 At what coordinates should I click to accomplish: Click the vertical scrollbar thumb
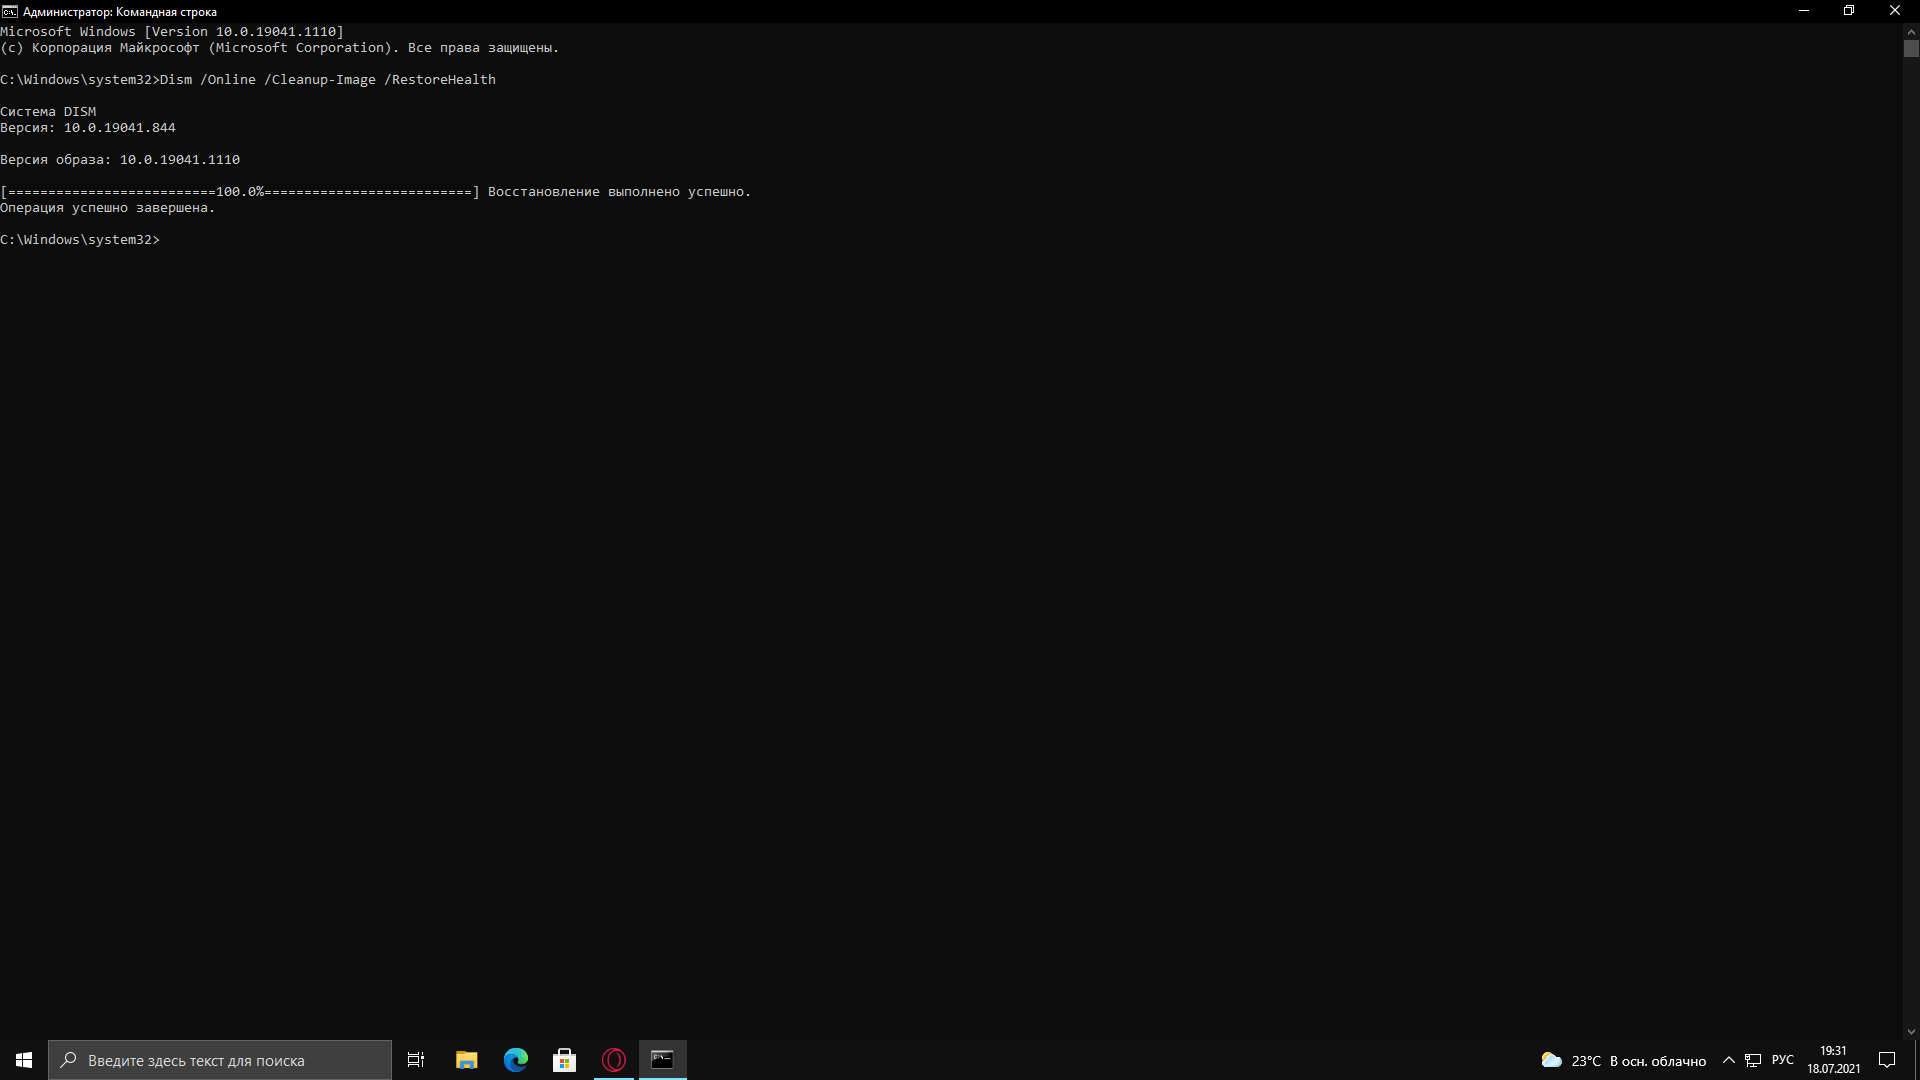pos(1911,49)
